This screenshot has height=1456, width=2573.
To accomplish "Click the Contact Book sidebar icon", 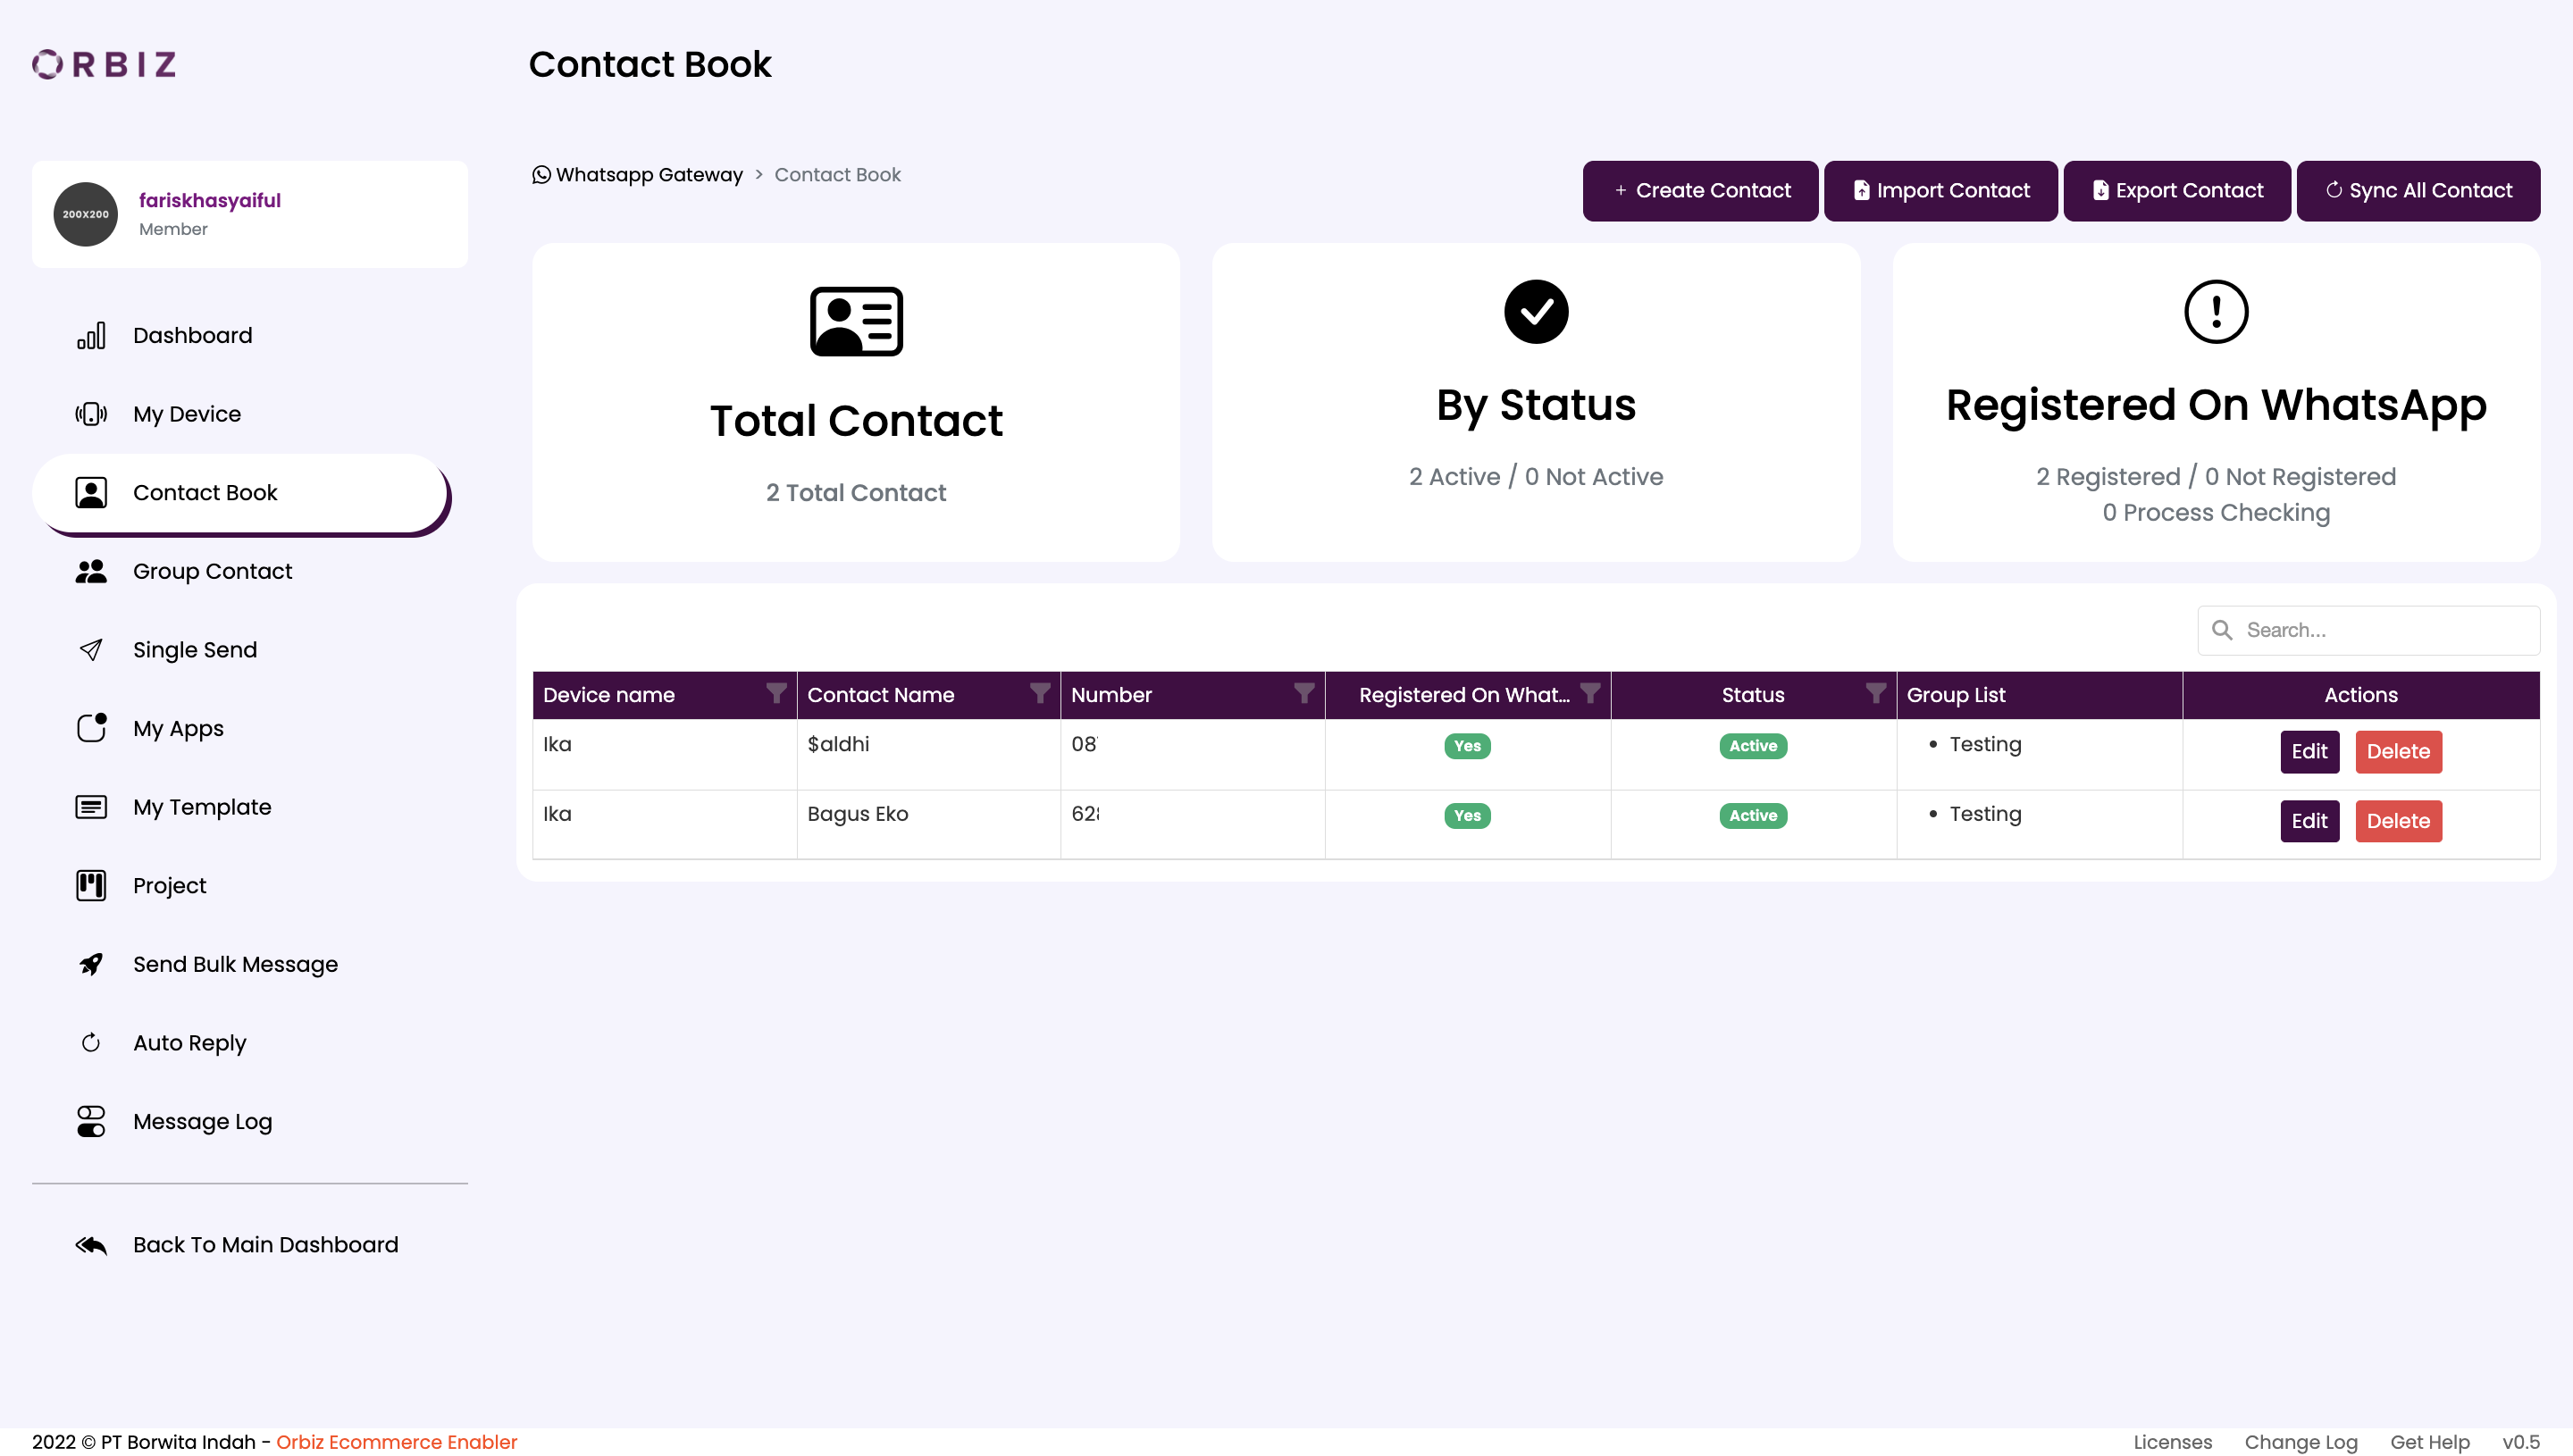I will pos(91,493).
